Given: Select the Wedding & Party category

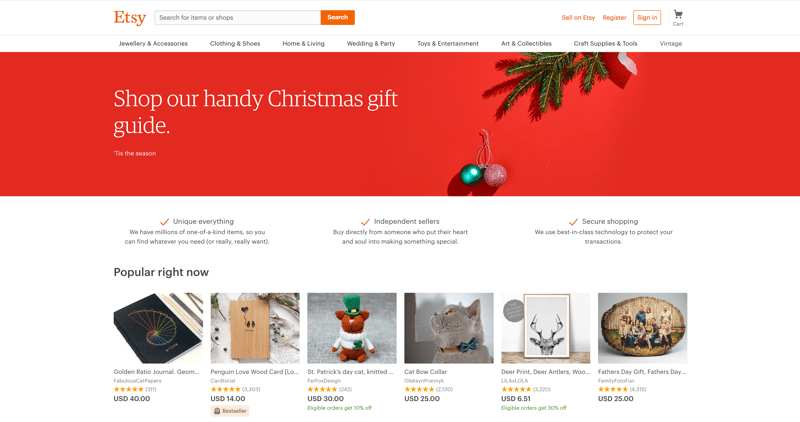Looking at the screenshot, I should pos(371,44).
